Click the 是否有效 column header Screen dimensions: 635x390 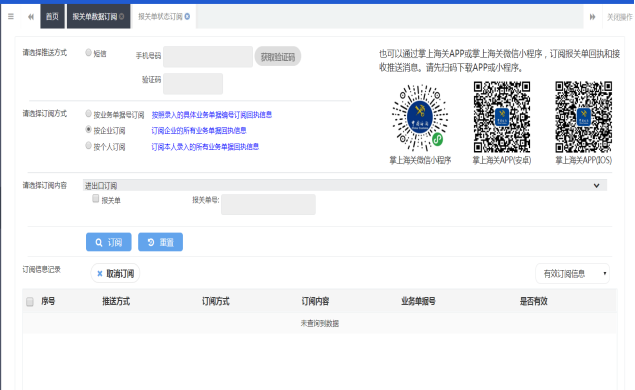coord(534,301)
